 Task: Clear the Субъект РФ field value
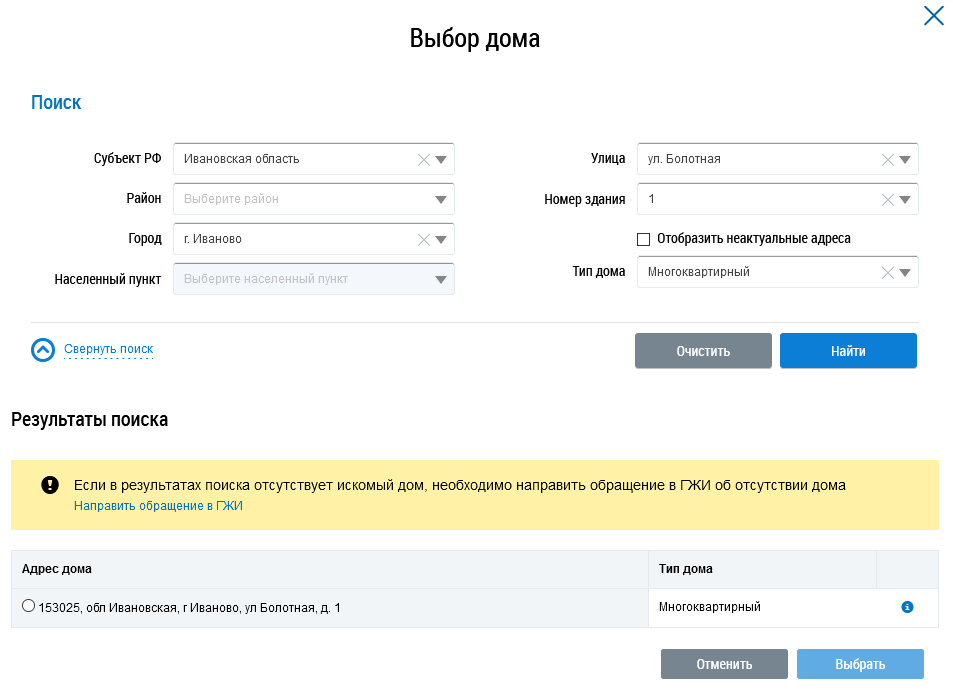(423, 159)
